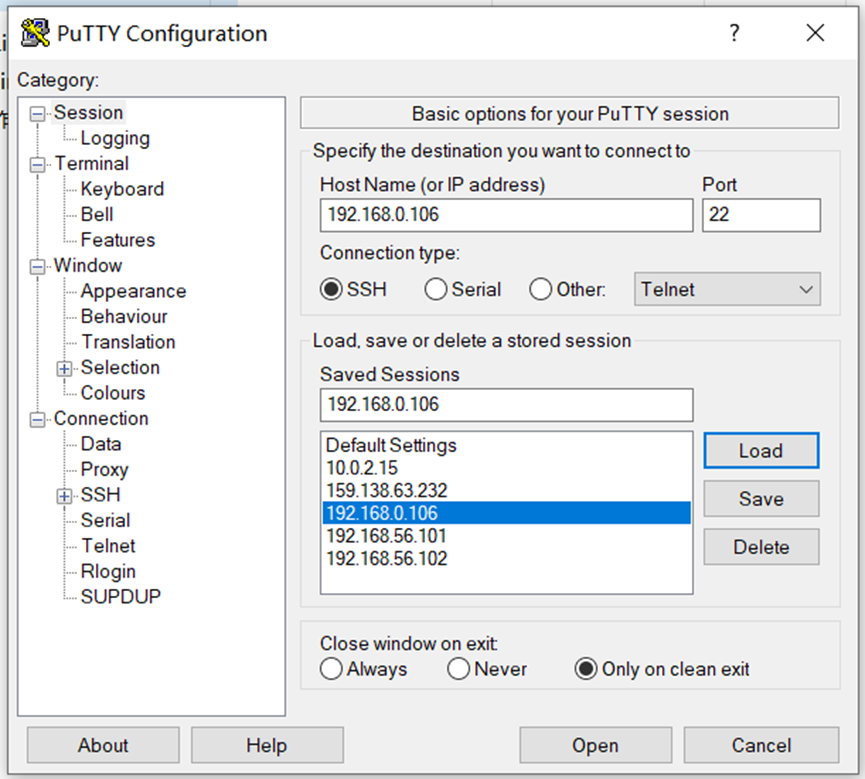Open the Behaviour settings category

(124, 316)
